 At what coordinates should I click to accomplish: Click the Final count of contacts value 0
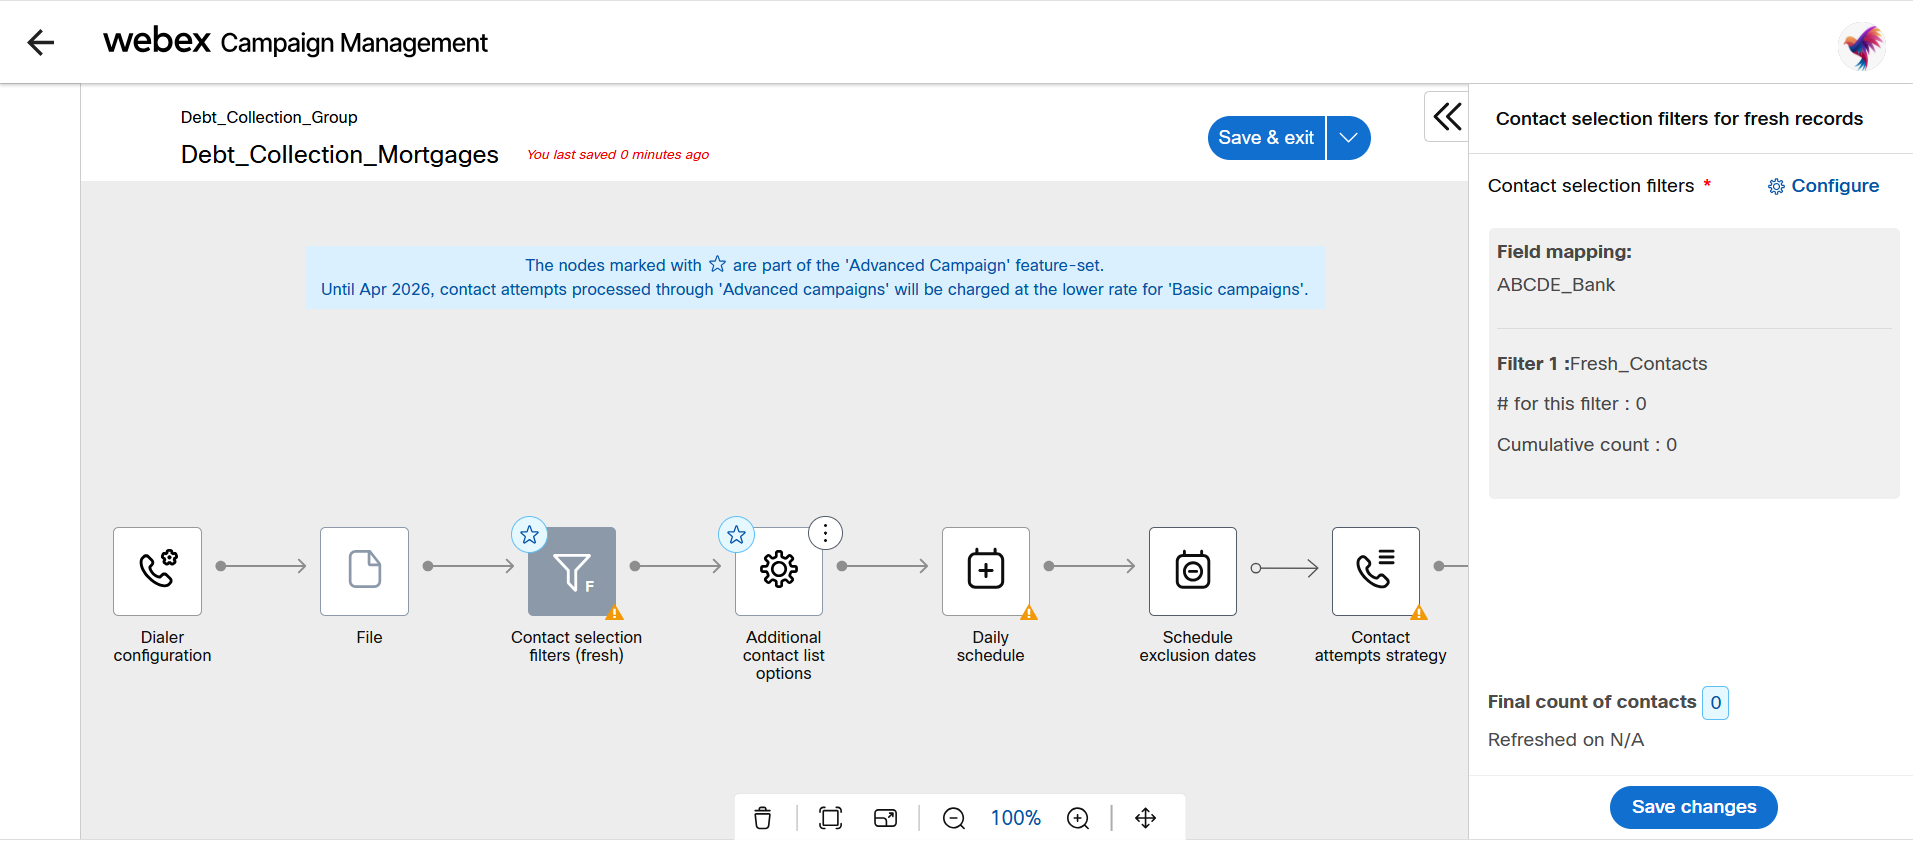pos(1716,702)
